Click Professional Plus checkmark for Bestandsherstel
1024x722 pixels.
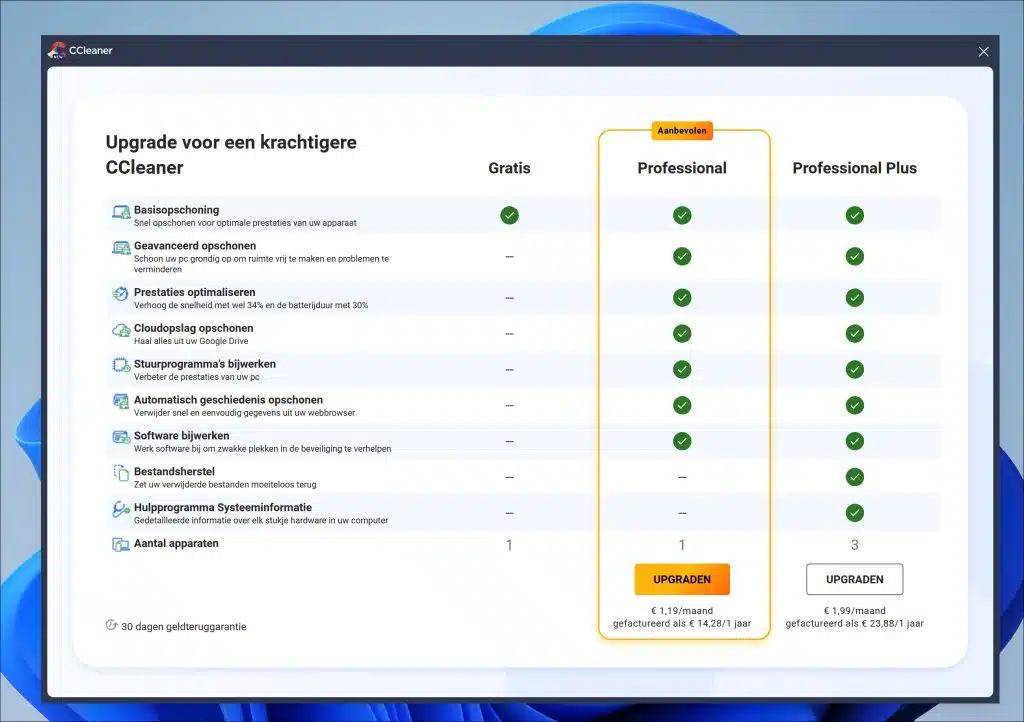pos(854,477)
